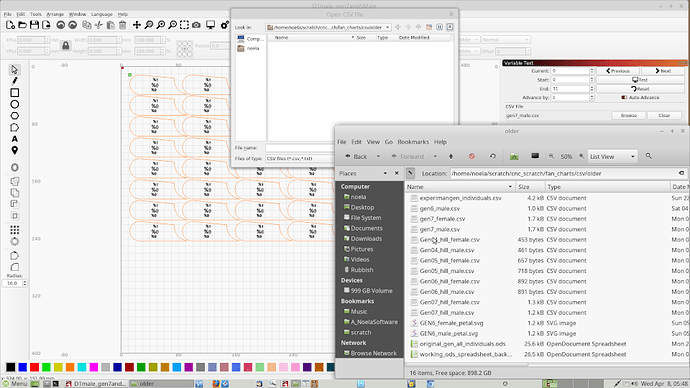
Task: Toggle the aspect ratio lock icon
Action: point(66,45)
